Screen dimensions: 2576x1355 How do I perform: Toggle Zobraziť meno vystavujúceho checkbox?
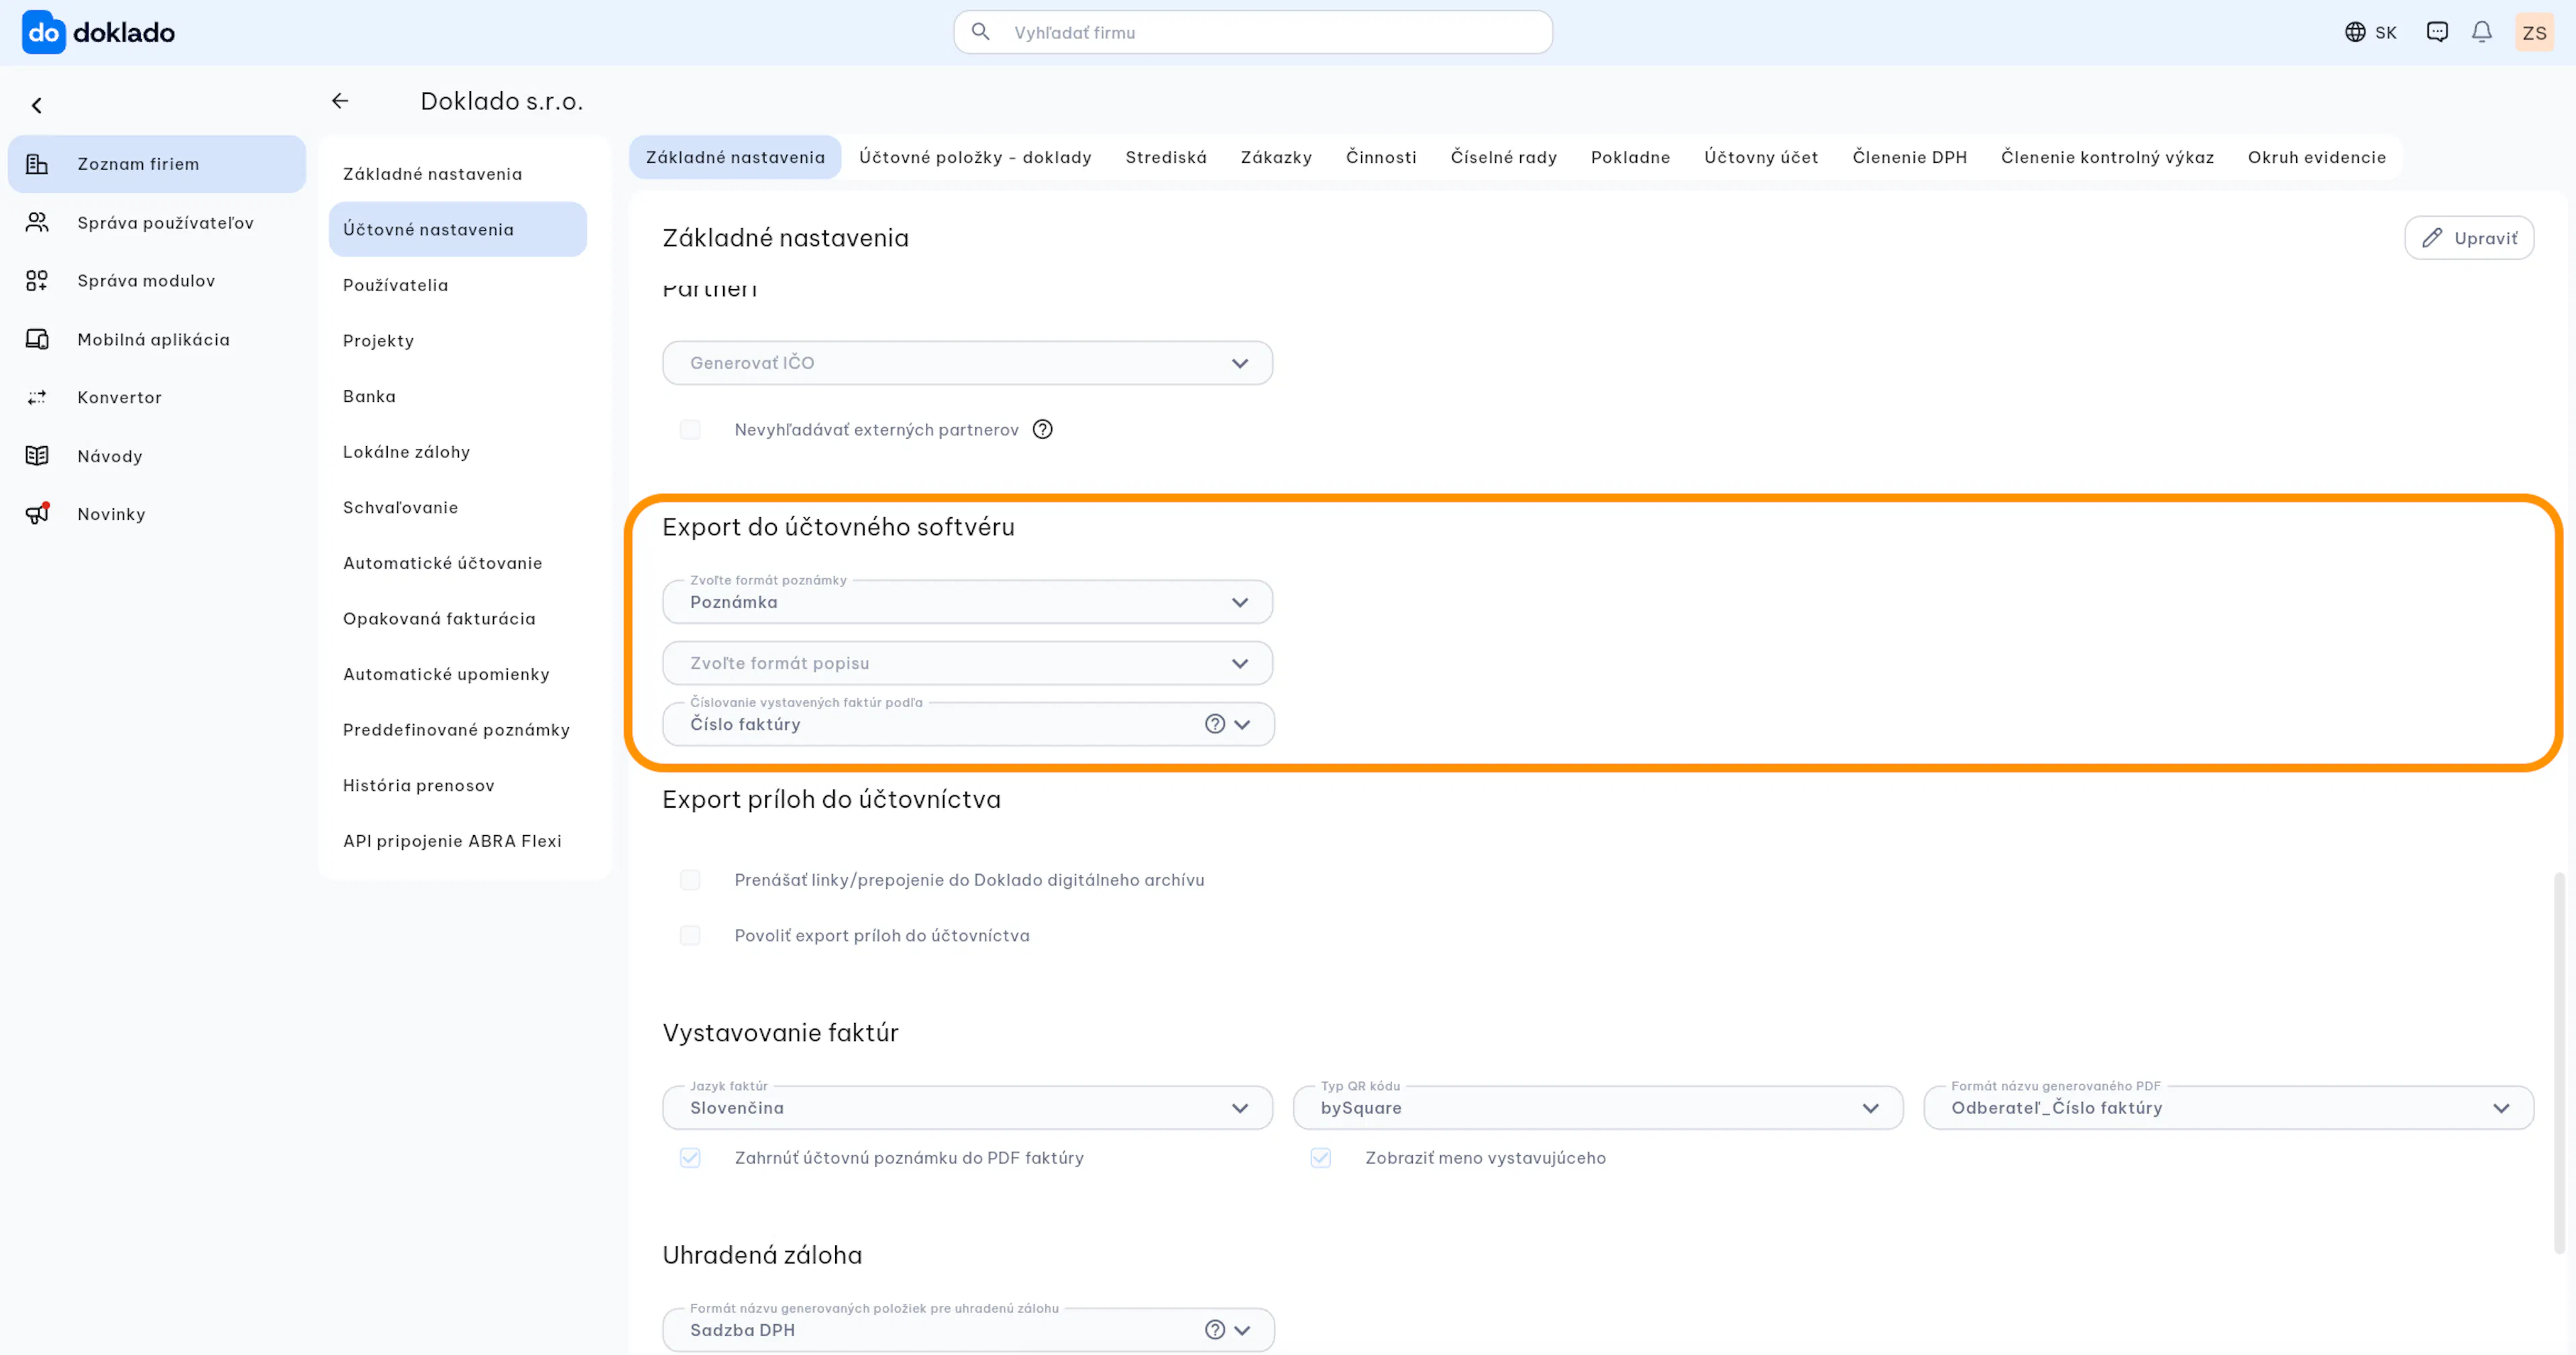click(1320, 1158)
